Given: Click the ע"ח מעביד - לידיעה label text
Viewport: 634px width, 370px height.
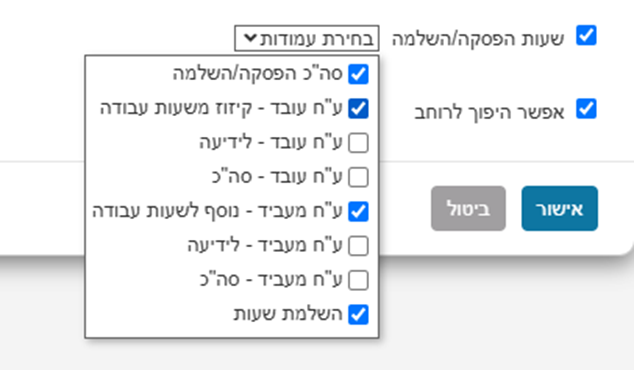Looking at the screenshot, I should [265, 245].
